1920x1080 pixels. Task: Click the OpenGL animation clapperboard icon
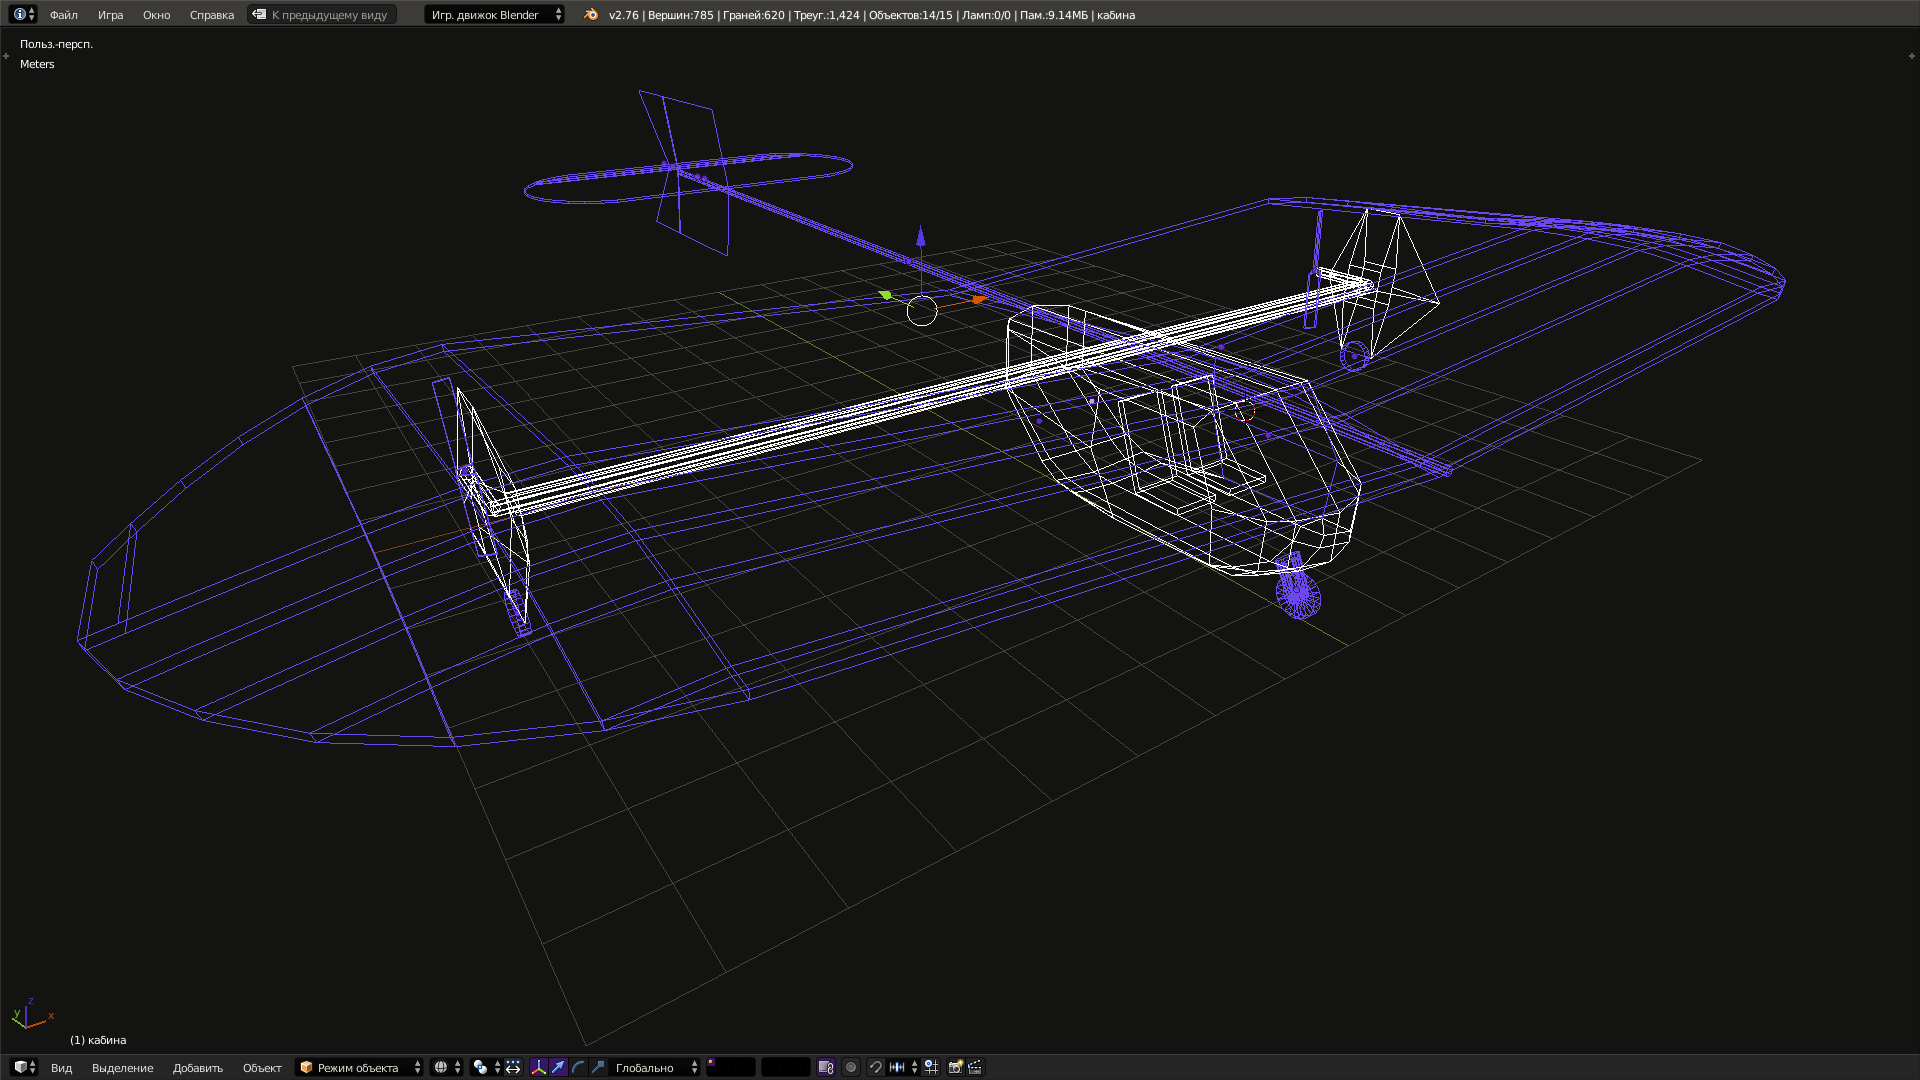pos(974,1067)
